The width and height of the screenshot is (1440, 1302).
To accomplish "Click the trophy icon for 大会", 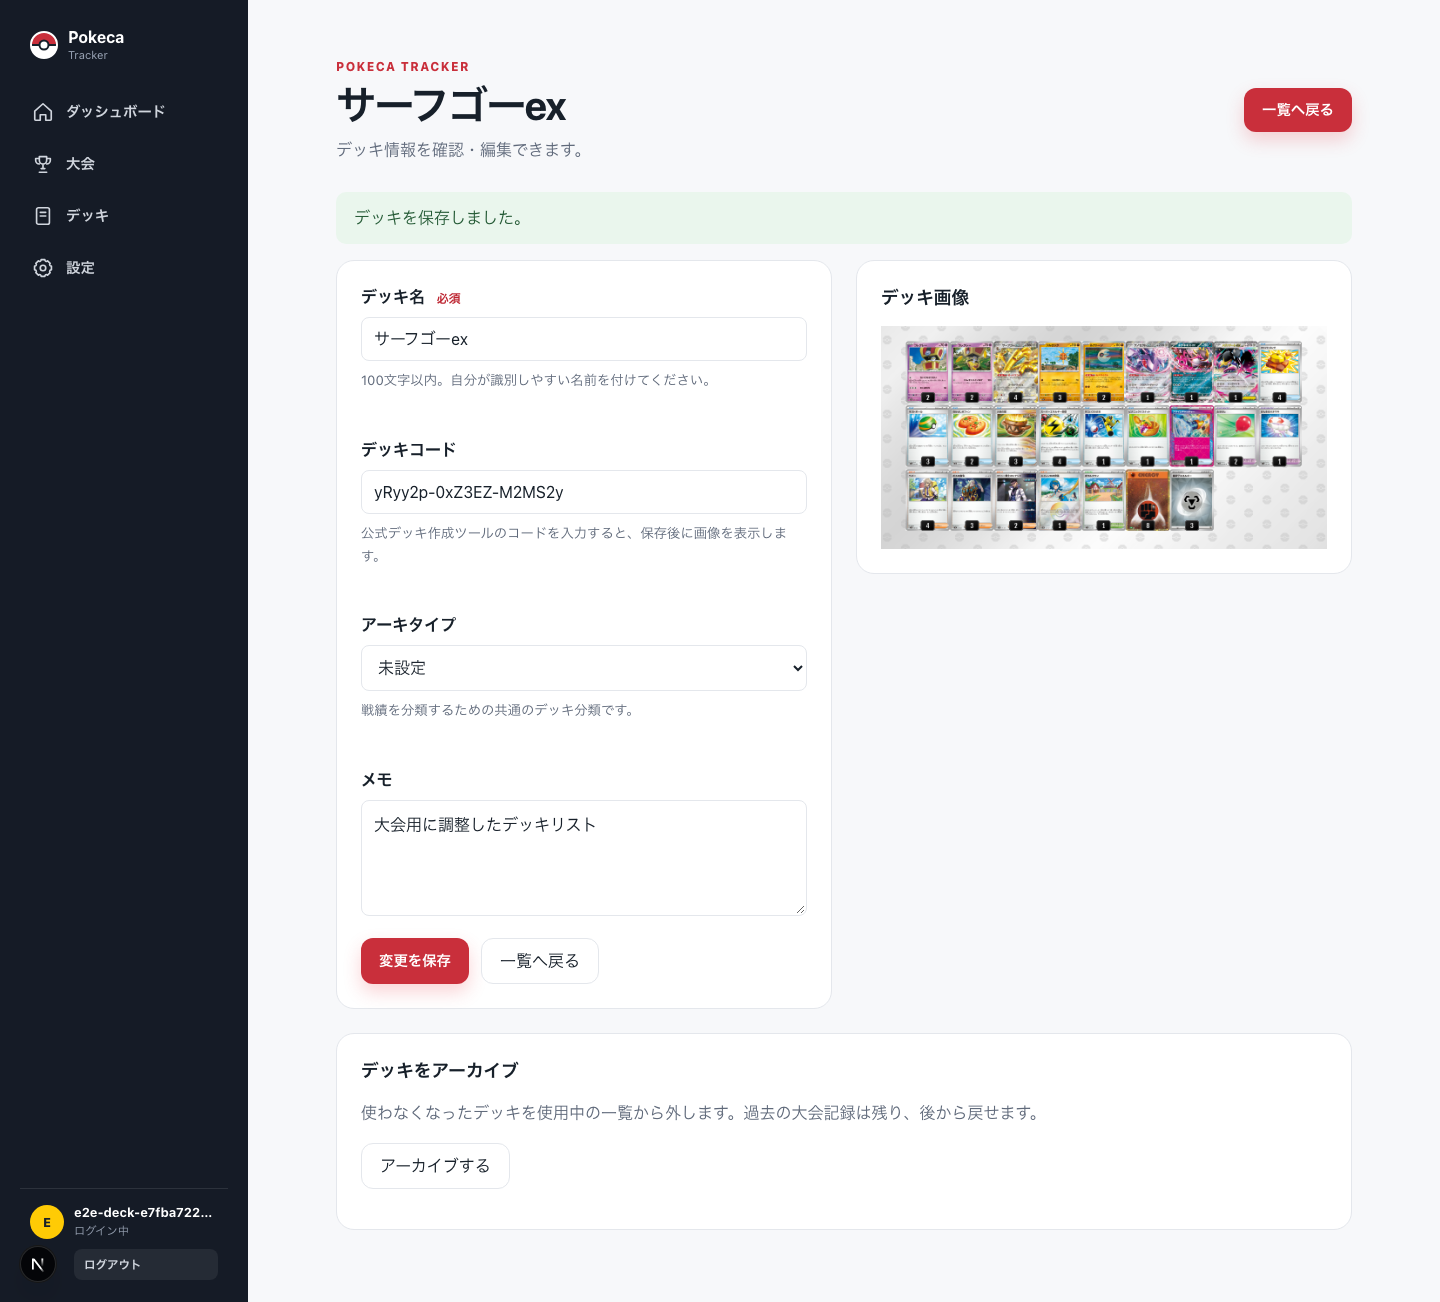I will [x=43, y=164].
